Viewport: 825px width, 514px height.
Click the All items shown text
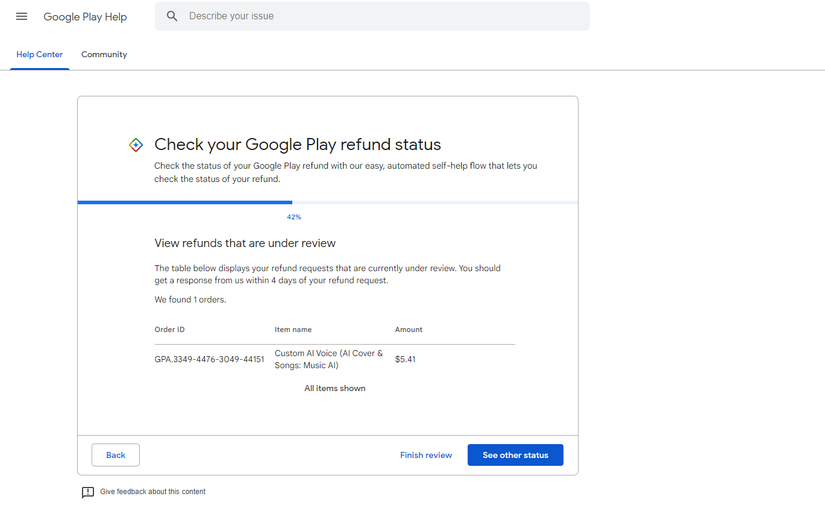pos(335,388)
